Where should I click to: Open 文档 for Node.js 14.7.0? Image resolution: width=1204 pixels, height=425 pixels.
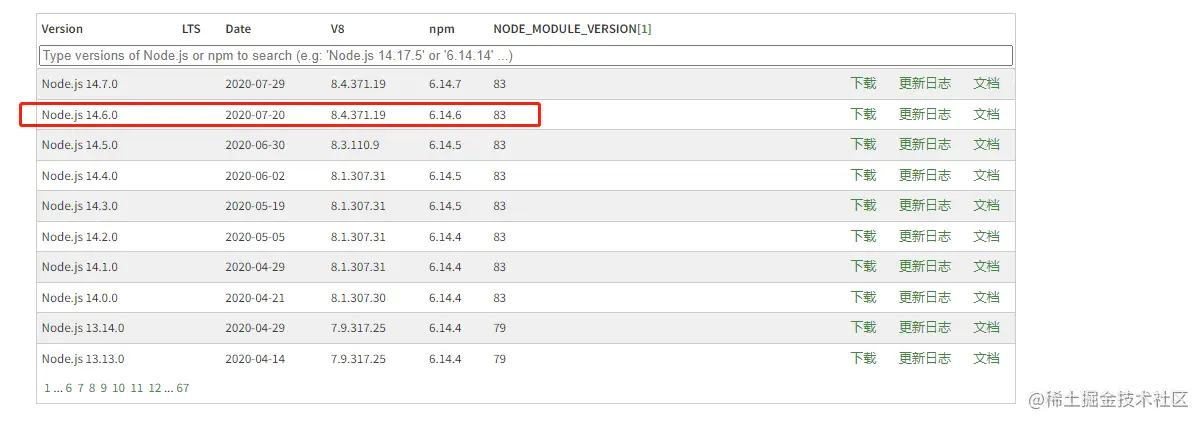tap(986, 84)
